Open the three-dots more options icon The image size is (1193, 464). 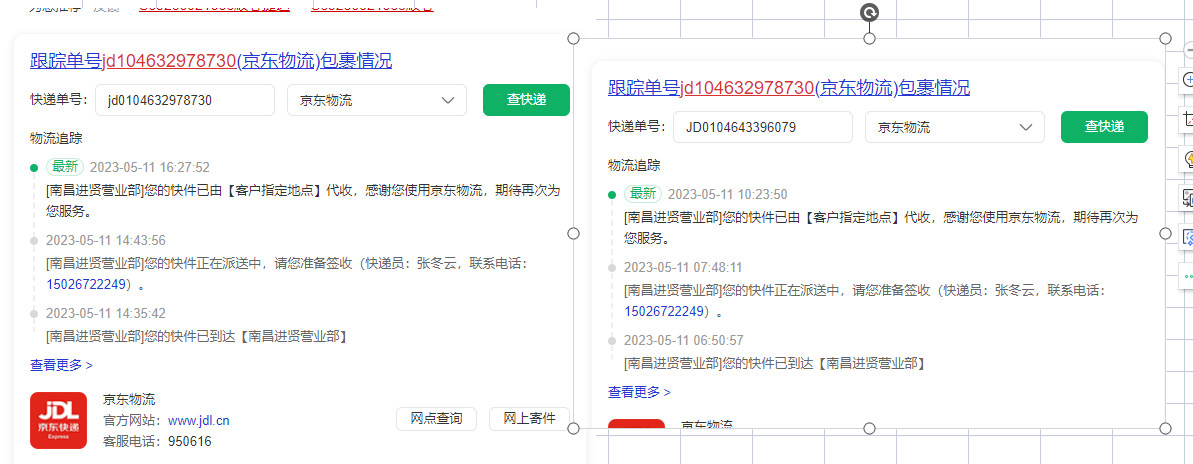click(x=1188, y=276)
